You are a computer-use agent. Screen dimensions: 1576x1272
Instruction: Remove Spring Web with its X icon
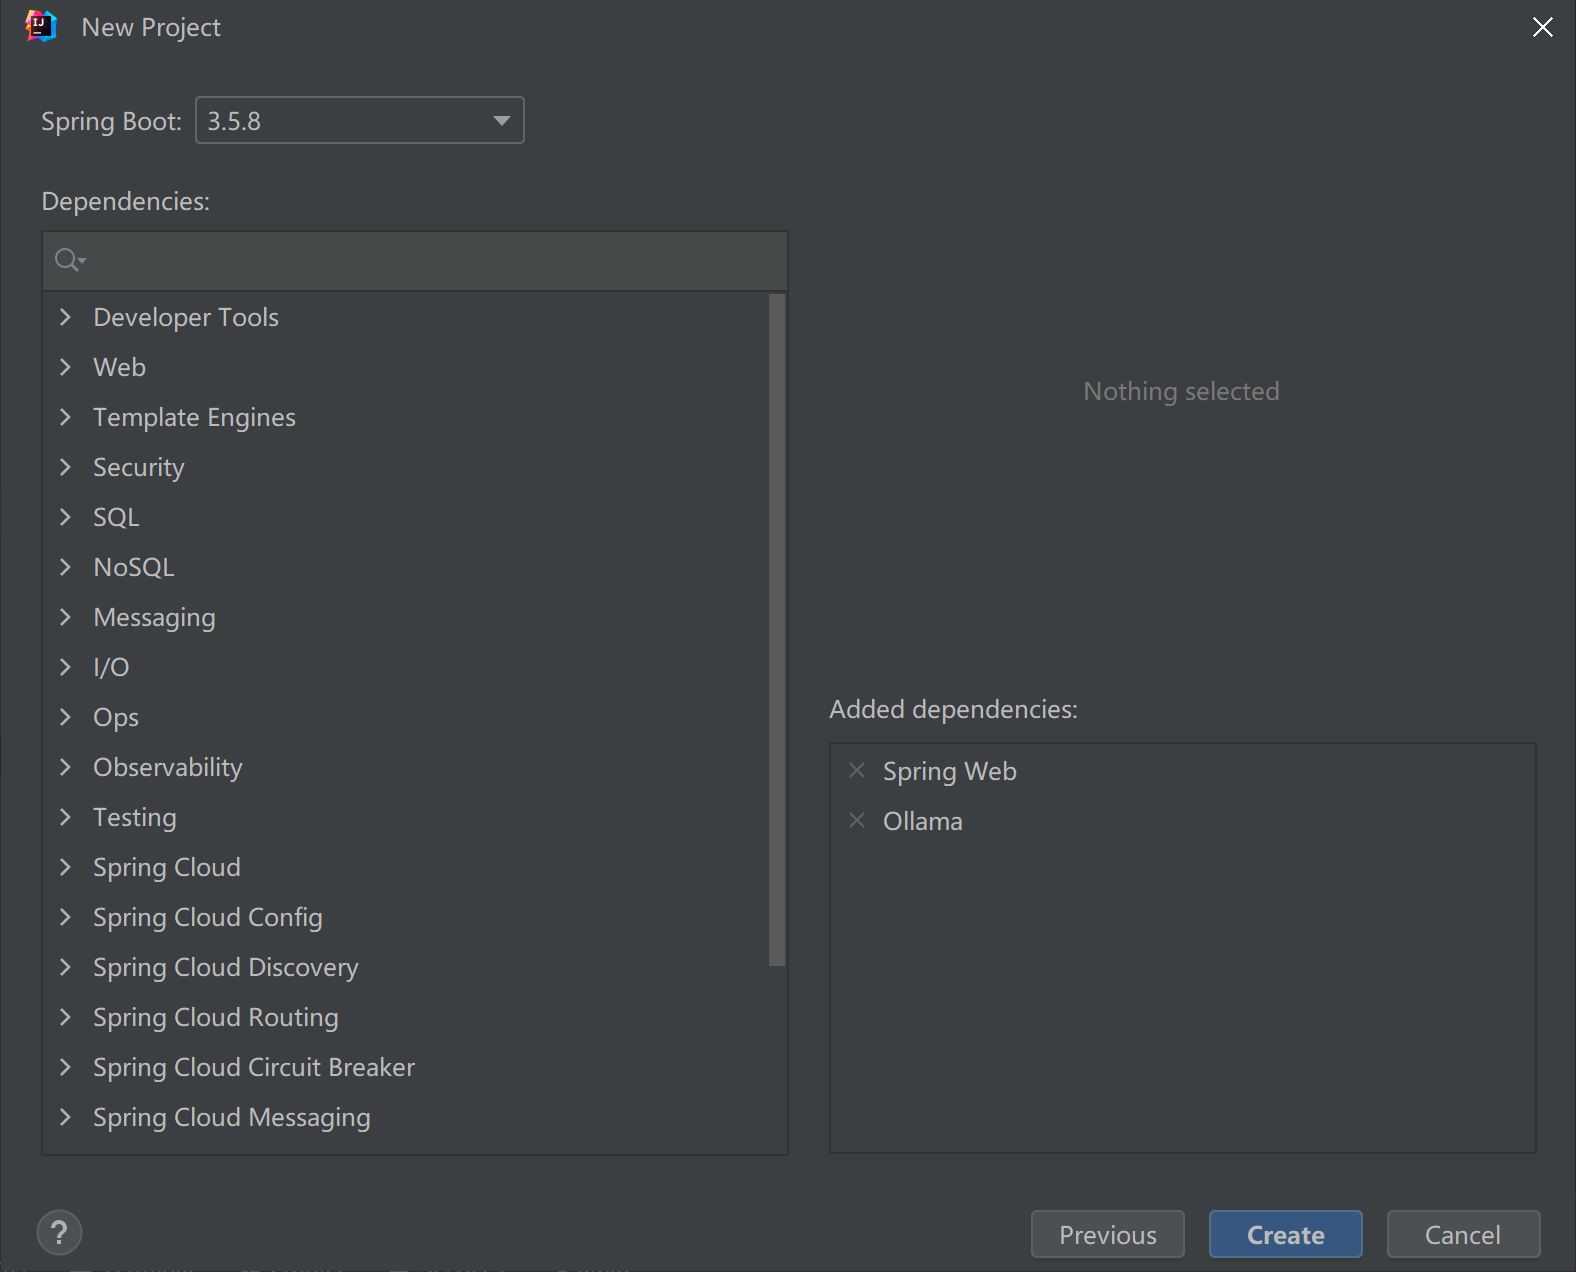click(857, 770)
